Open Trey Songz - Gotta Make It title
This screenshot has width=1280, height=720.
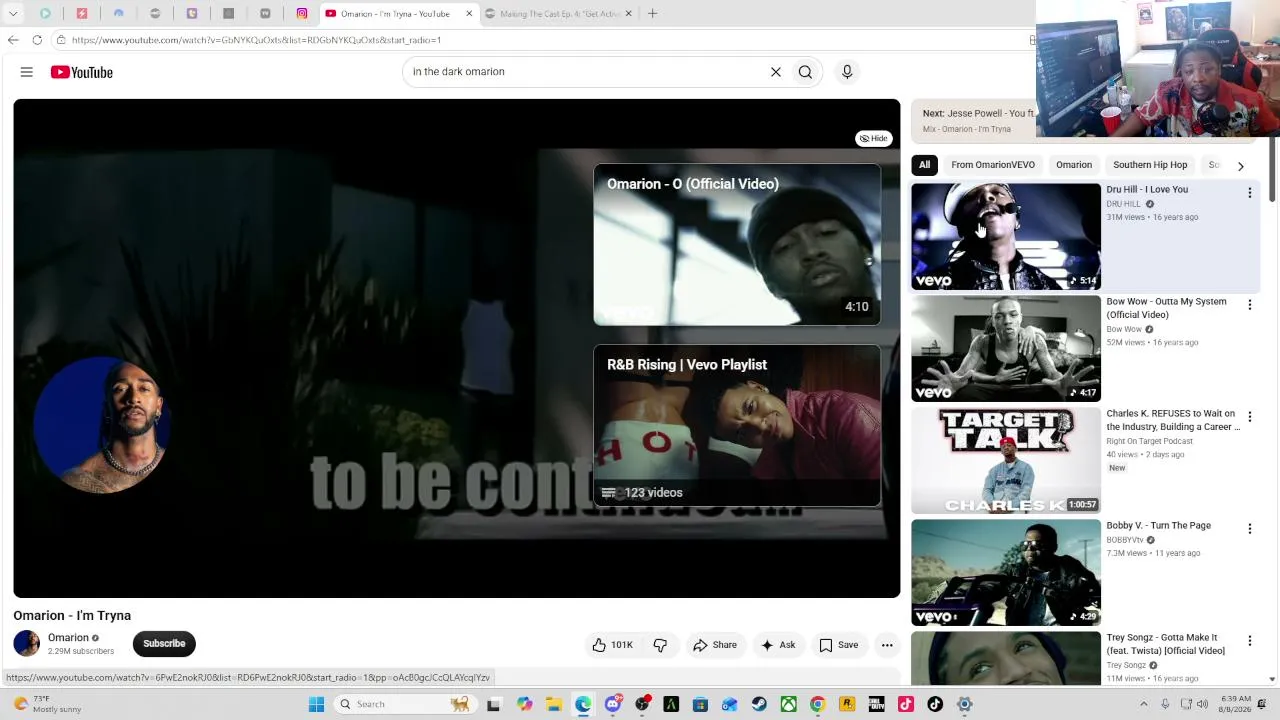click(1165, 644)
